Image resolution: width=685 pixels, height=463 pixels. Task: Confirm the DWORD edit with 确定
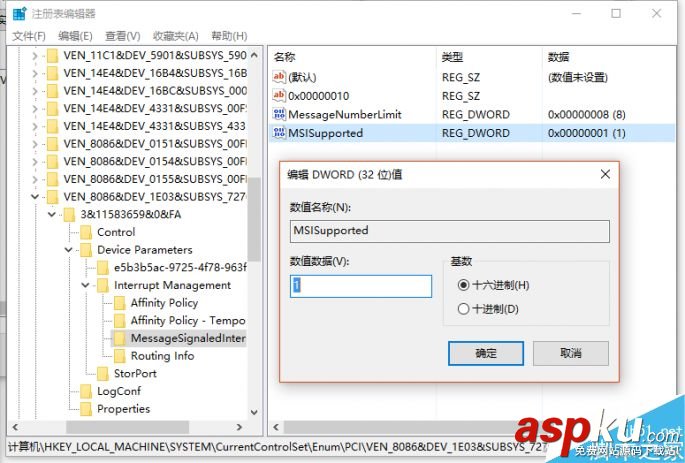point(486,353)
